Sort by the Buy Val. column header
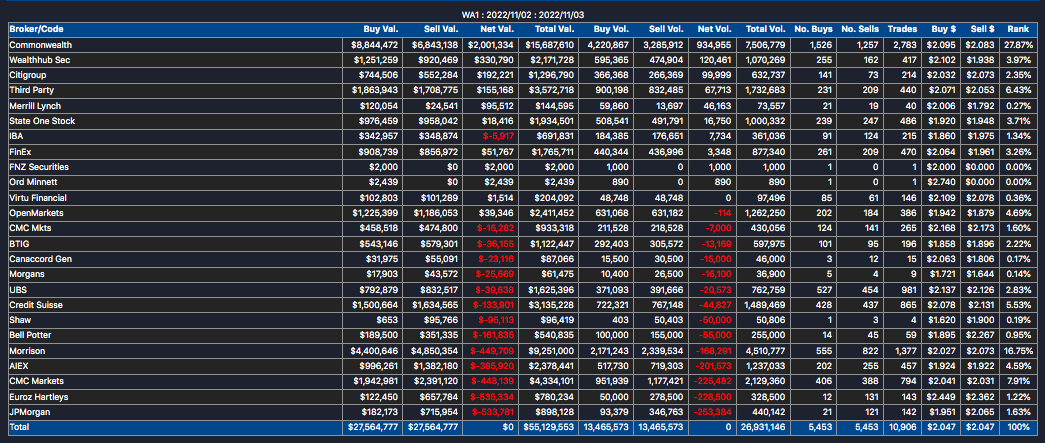This screenshot has width=1045, height=443. 381,29
